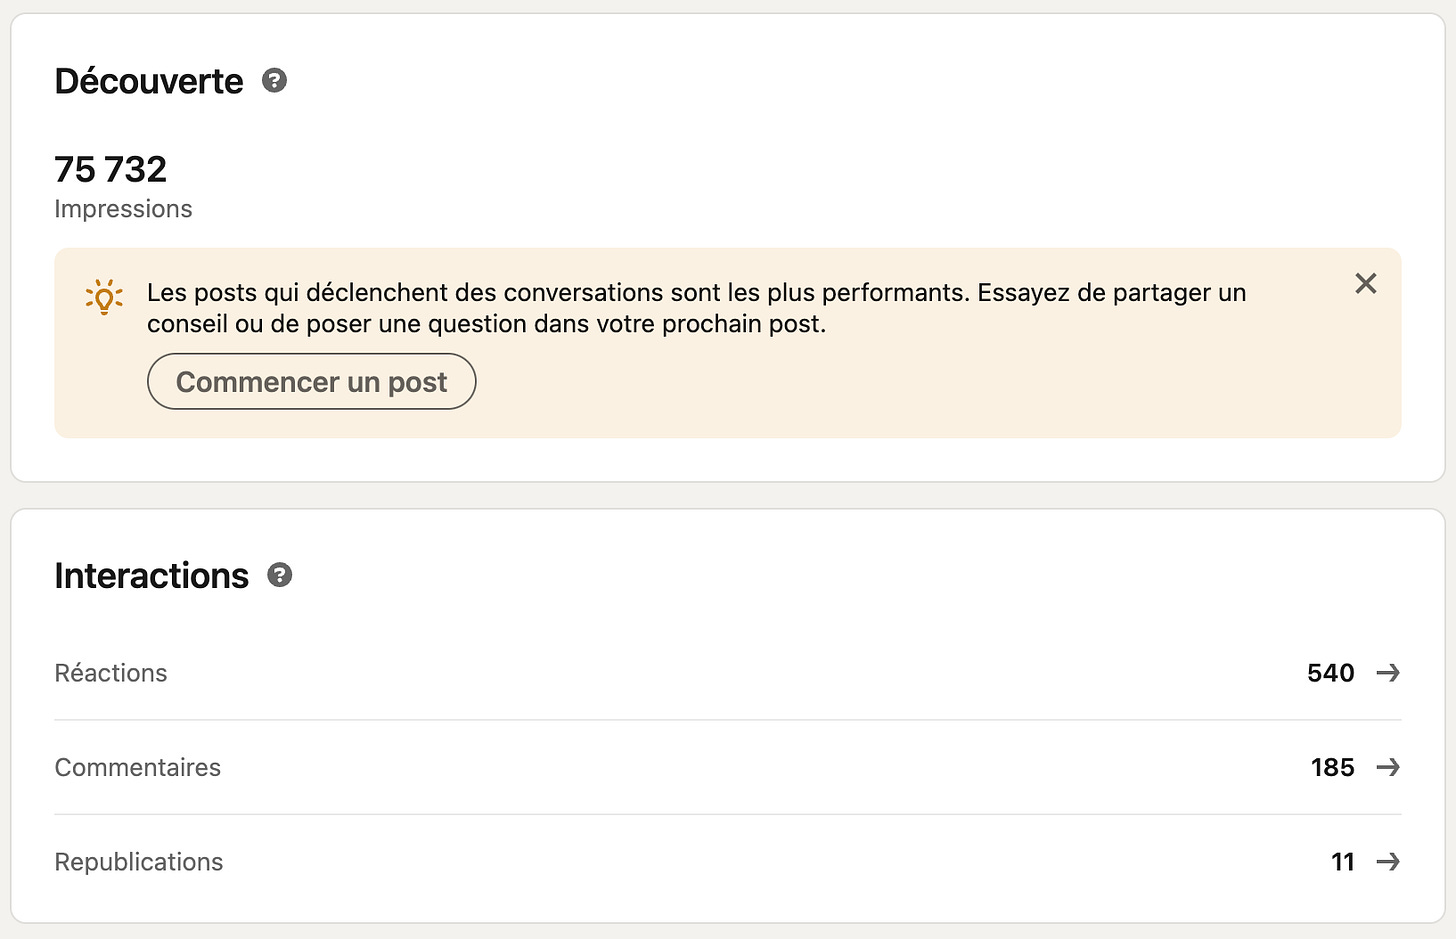This screenshot has height=939, width=1456.
Task: Click the 75 732 impressions figure
Action: [111, 170]
